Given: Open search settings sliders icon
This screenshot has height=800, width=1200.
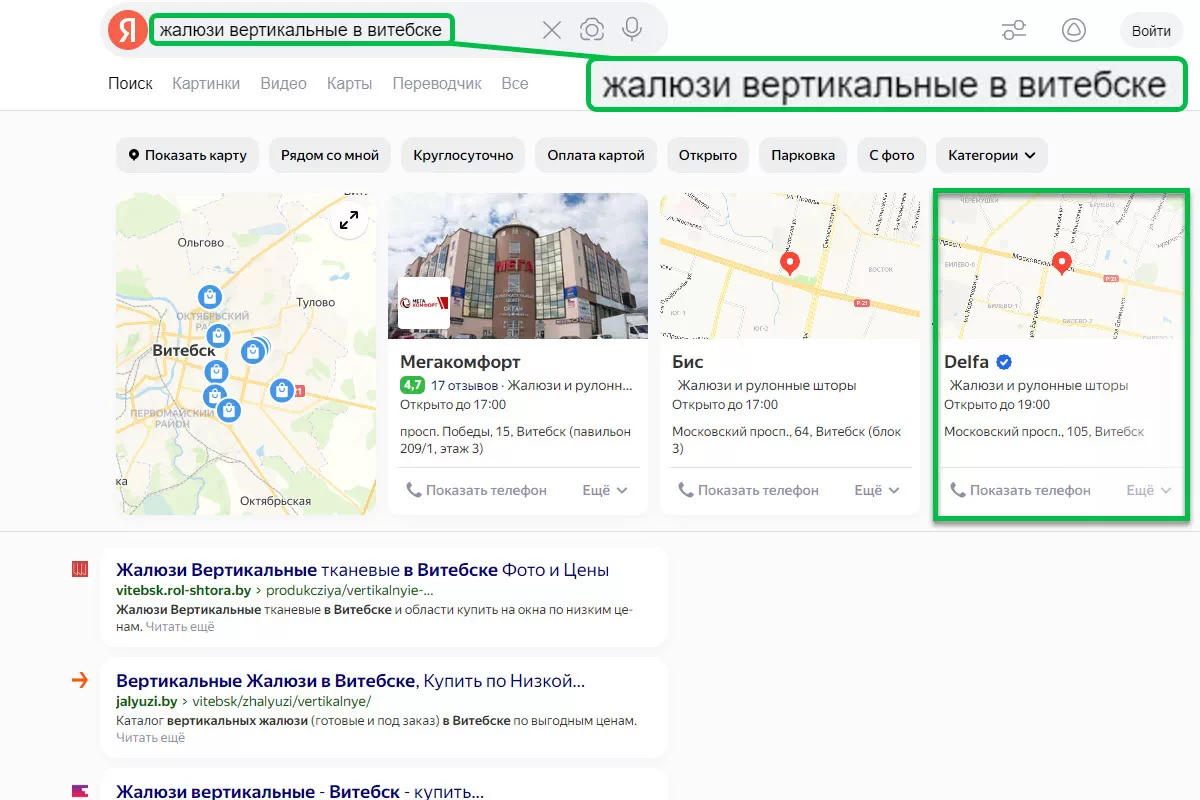Looking at the screenshot, I should click(x=1014, y=31).
